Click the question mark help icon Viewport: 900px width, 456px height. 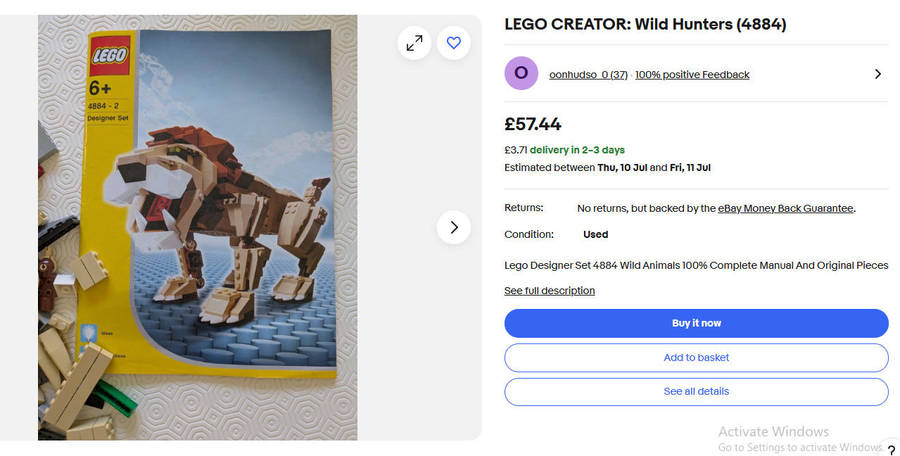pos(891,451)
